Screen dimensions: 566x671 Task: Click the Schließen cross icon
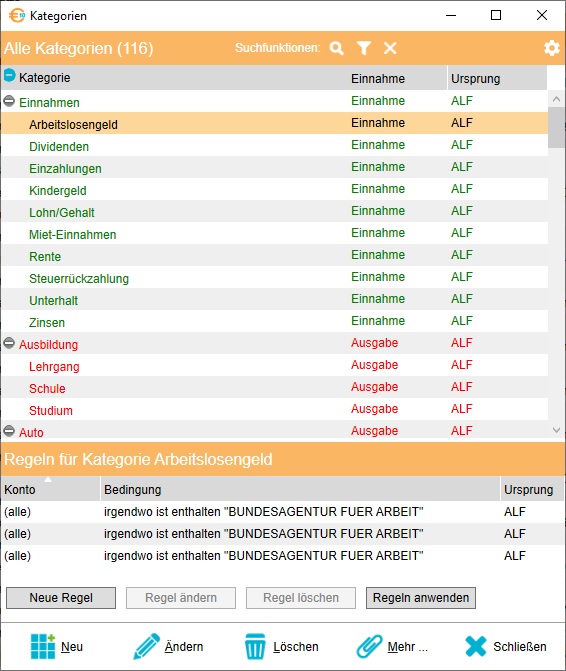click(x=476, y=646)
